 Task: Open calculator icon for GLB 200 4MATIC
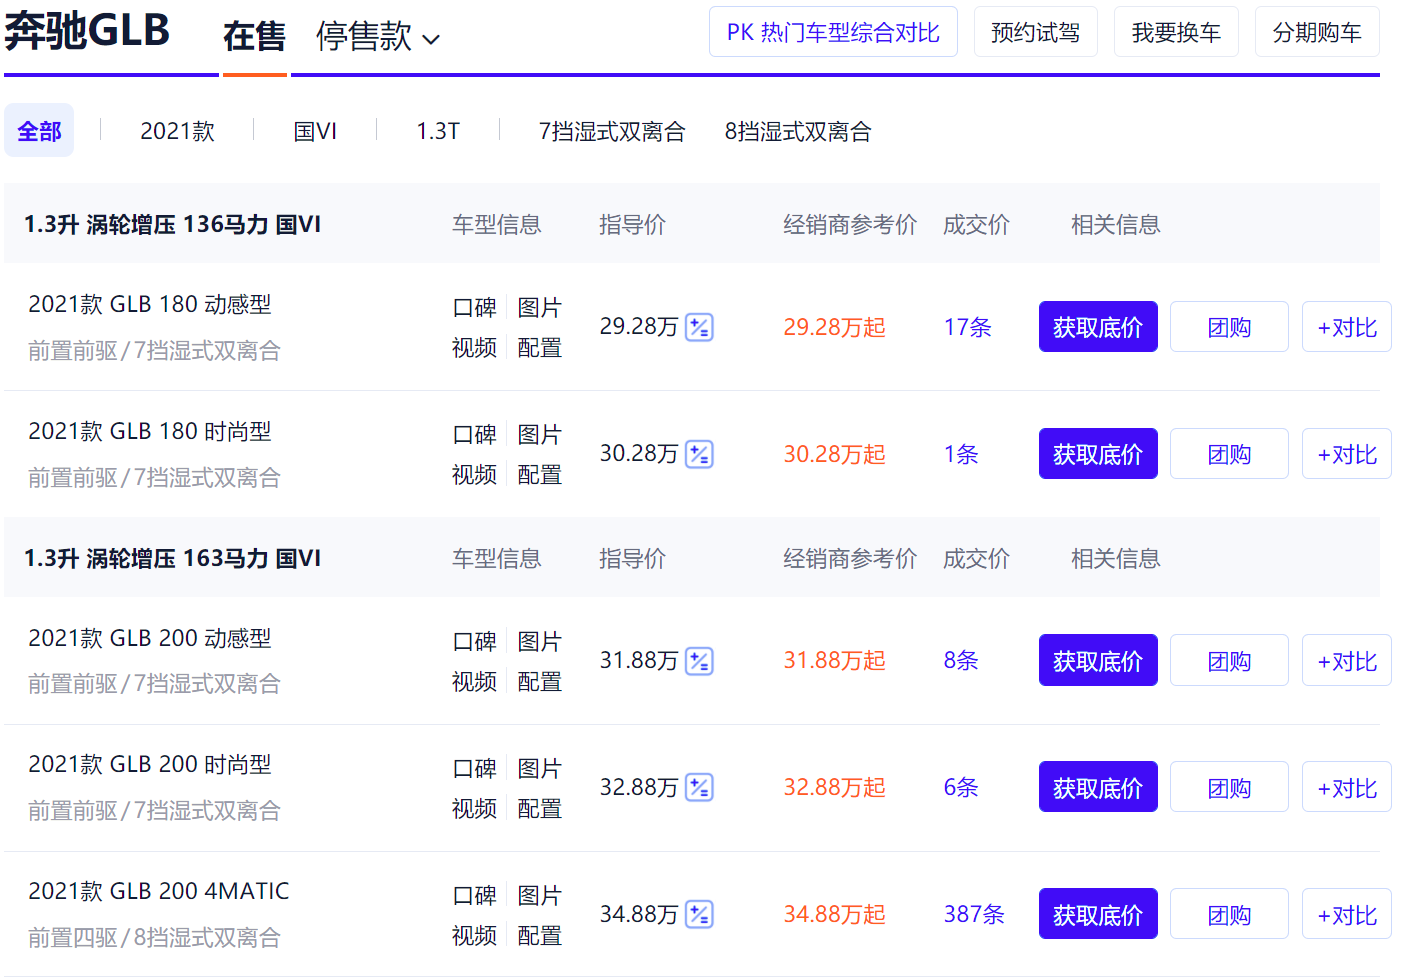coord(699,915)
